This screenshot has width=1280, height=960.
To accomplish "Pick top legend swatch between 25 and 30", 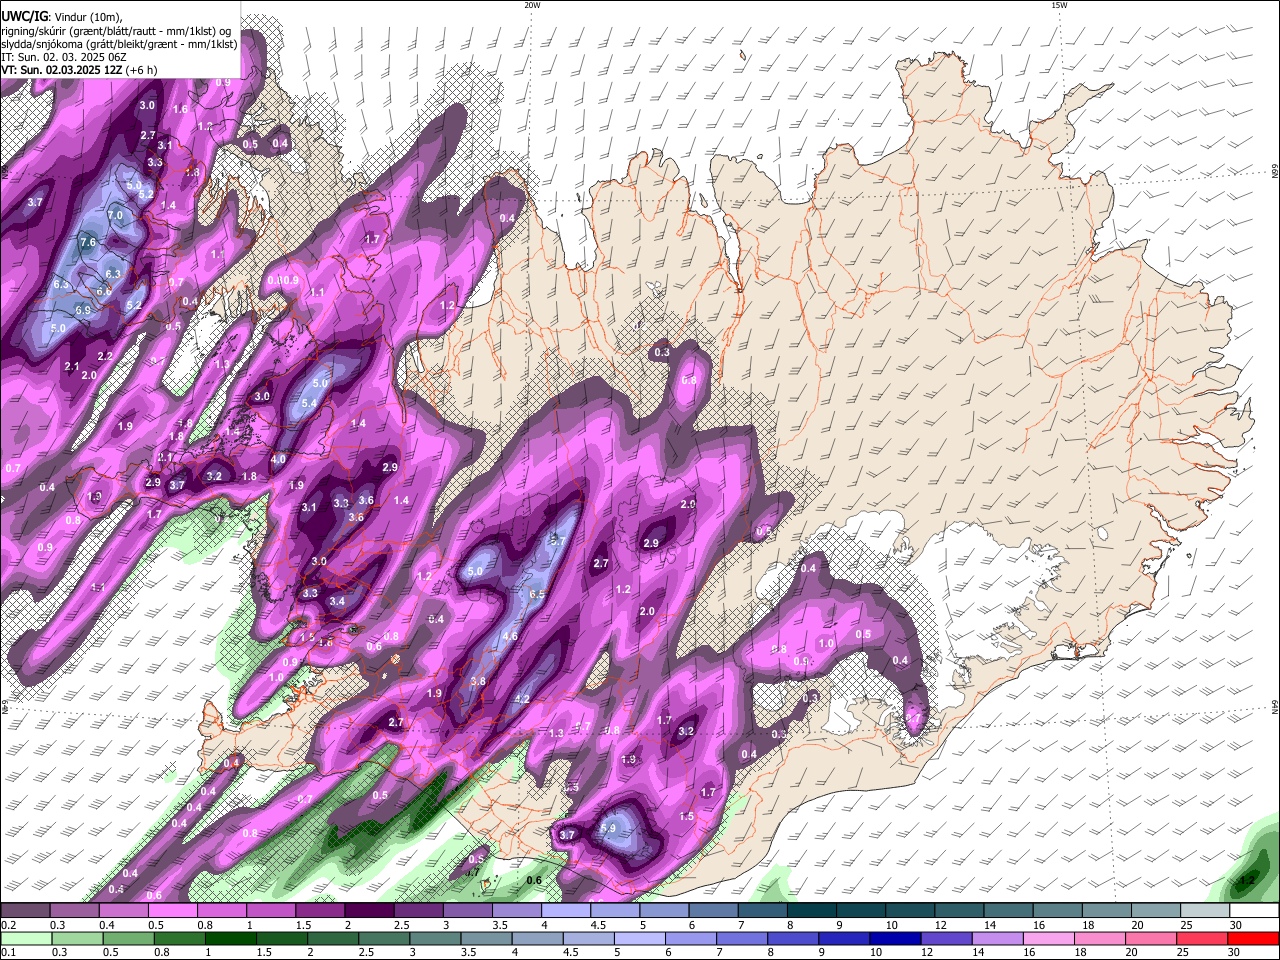I will [x=1205, y=911].
